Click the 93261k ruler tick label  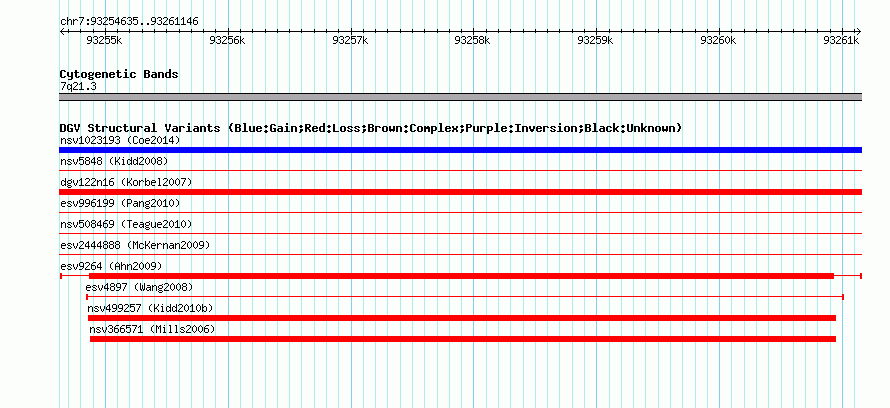pyautogui.click(x=842, y=40)
